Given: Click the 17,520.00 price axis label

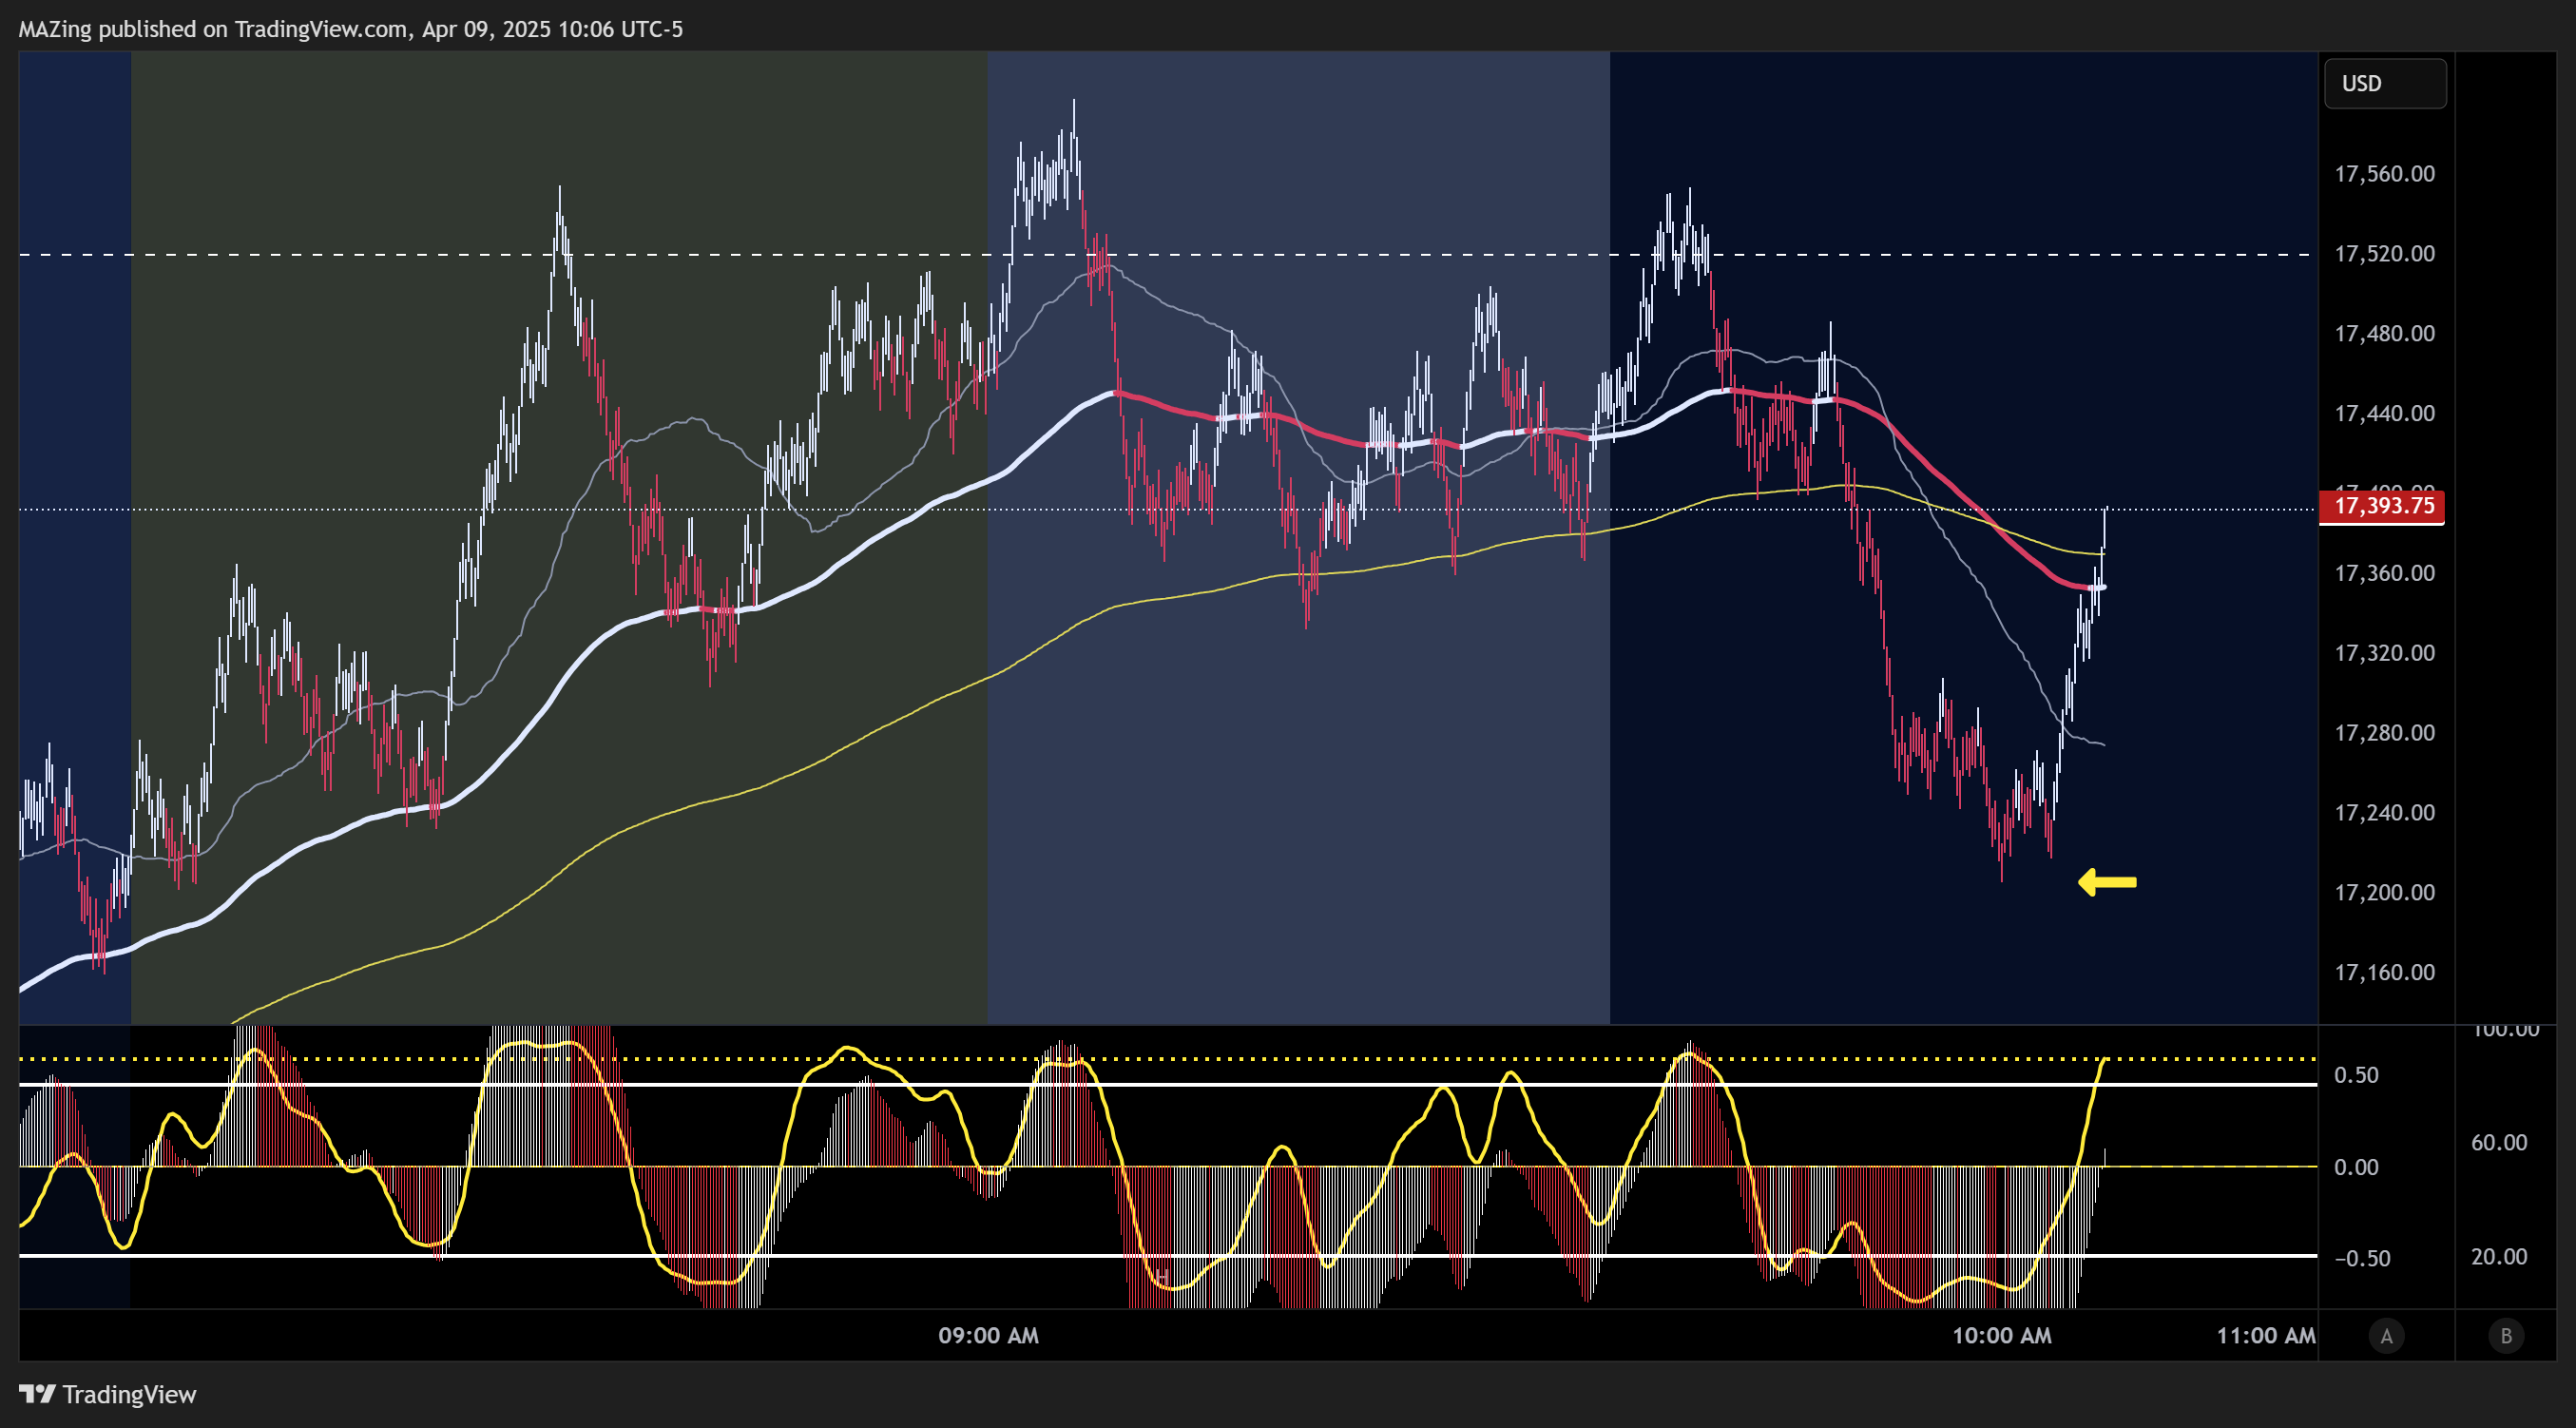Looking at the screenshot, I should click(2385, 254).
